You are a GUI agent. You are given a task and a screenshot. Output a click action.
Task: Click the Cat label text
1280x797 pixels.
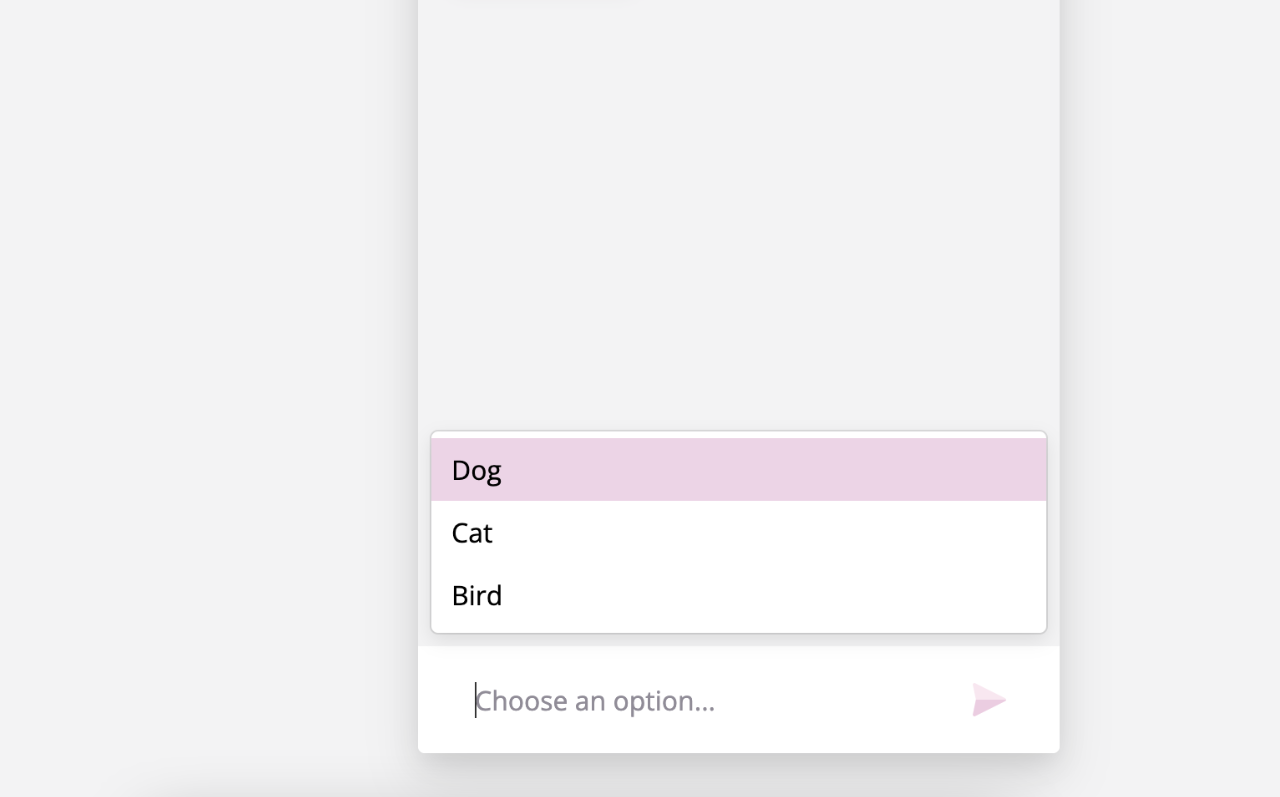point(472,533)
